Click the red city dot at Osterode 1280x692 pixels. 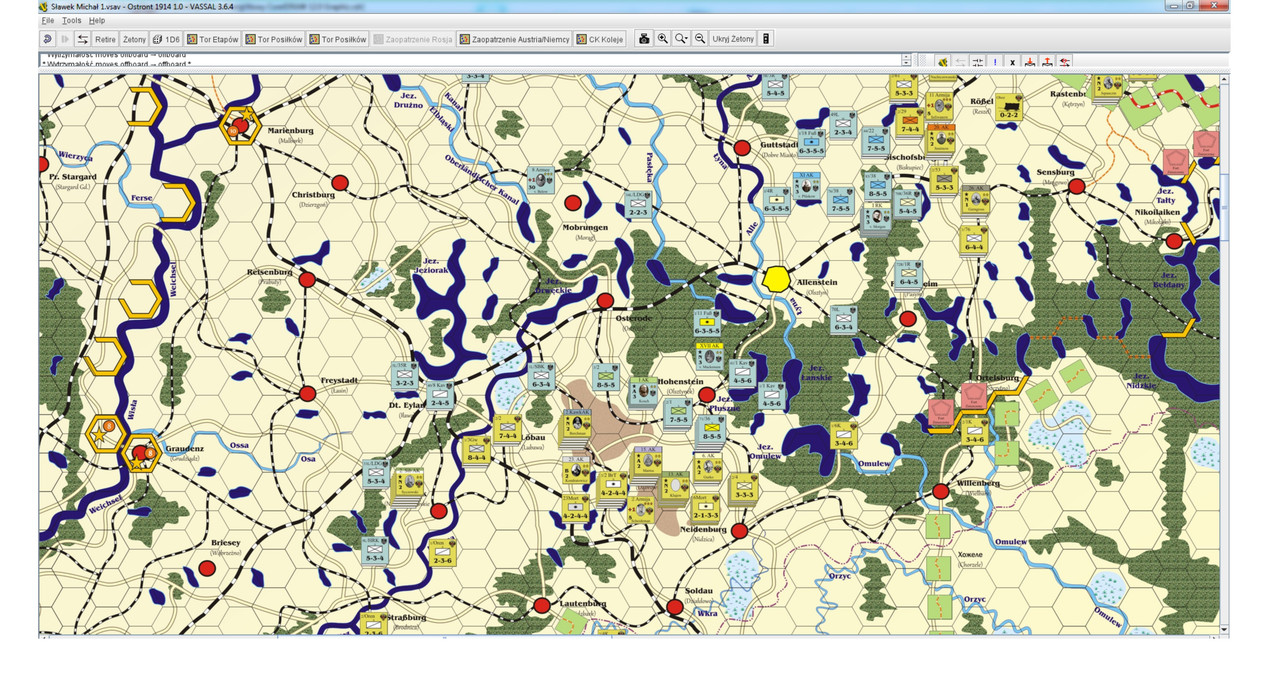(605, 300)
